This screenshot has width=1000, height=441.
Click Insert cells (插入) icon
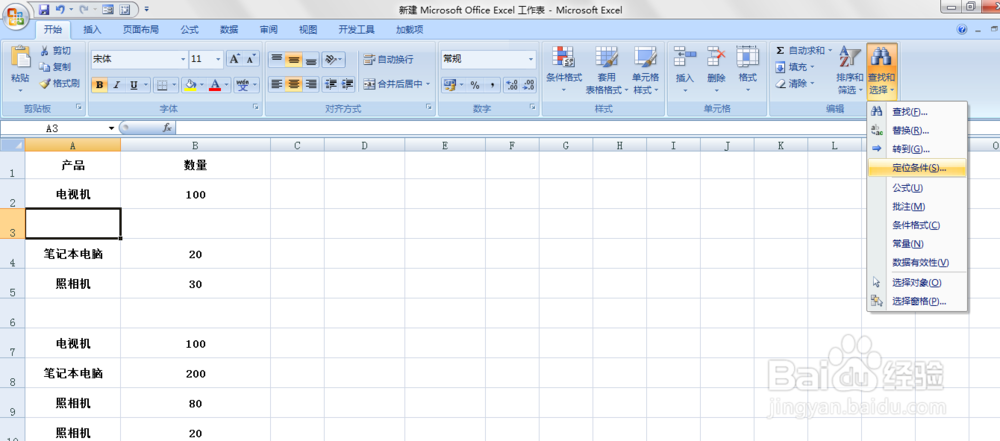tap(685, 57)
